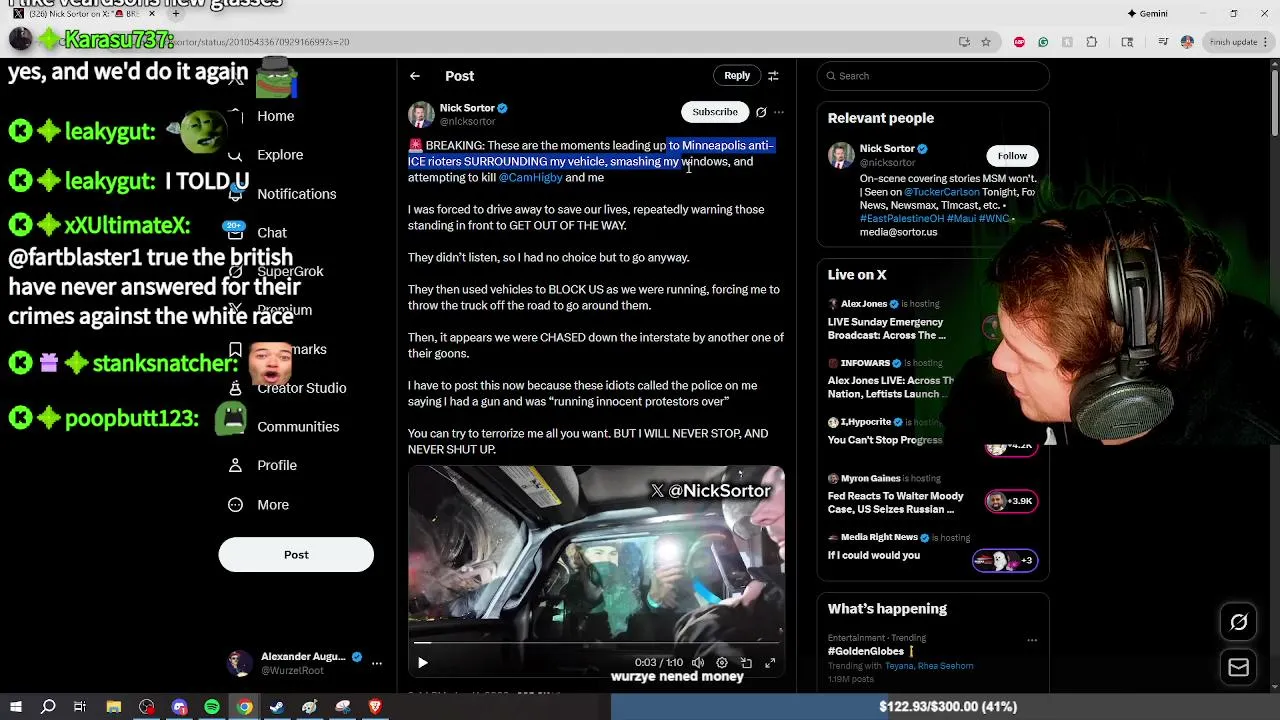Screen dimensions: 1280x720
Task: Open the Explore search icon in sidebar
Action: tap(235, 155)
